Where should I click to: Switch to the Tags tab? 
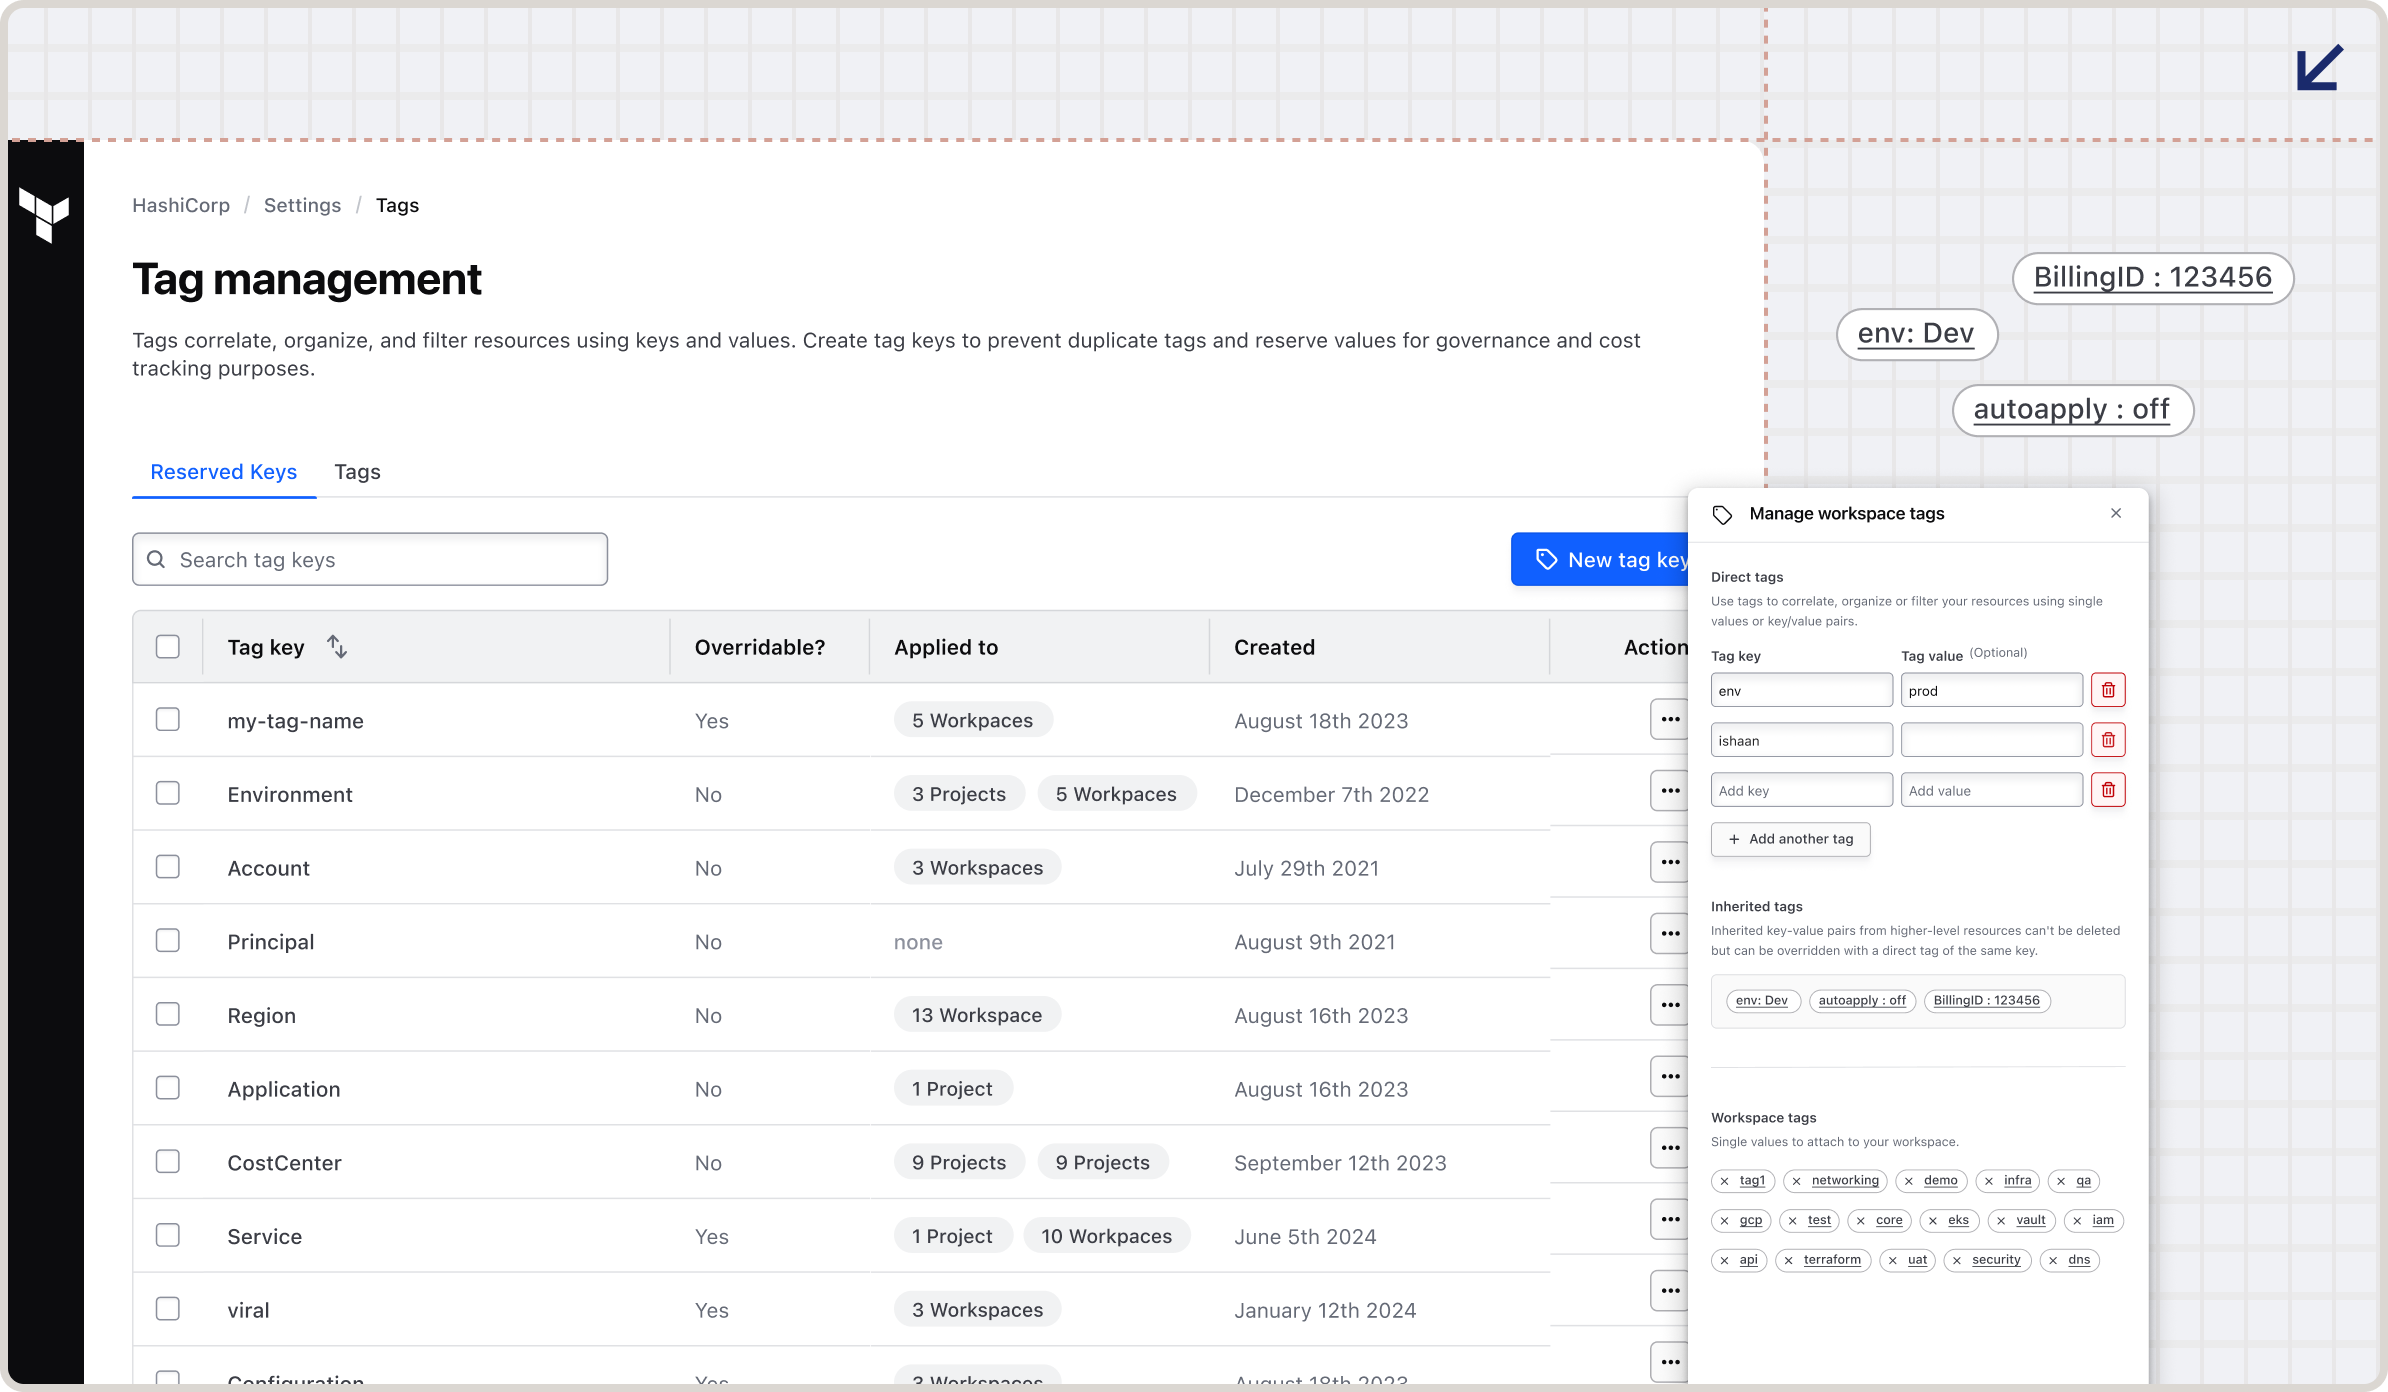(357, 472)
